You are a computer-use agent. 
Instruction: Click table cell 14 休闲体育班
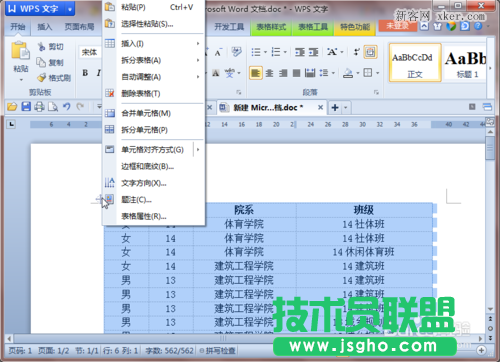tap(364, 252)
